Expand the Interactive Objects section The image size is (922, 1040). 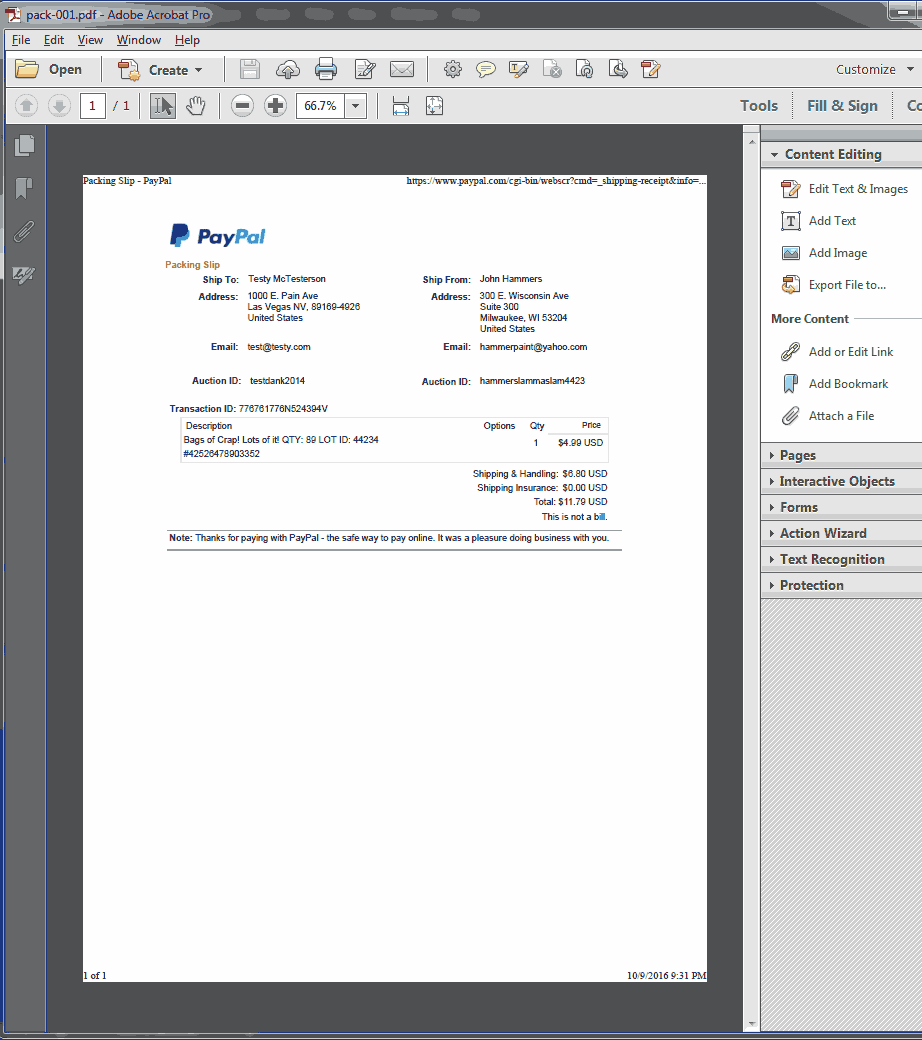[841, 482]
